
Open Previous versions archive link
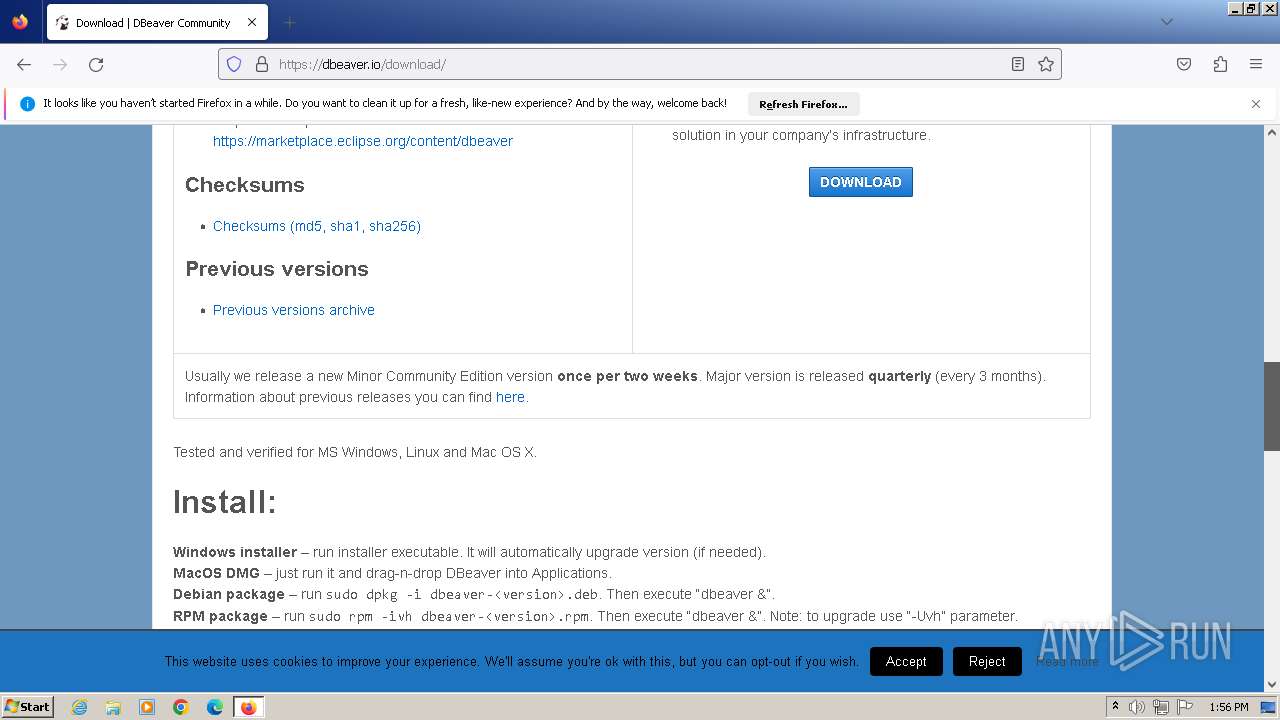pyautogui.click(x=294, y=310)
